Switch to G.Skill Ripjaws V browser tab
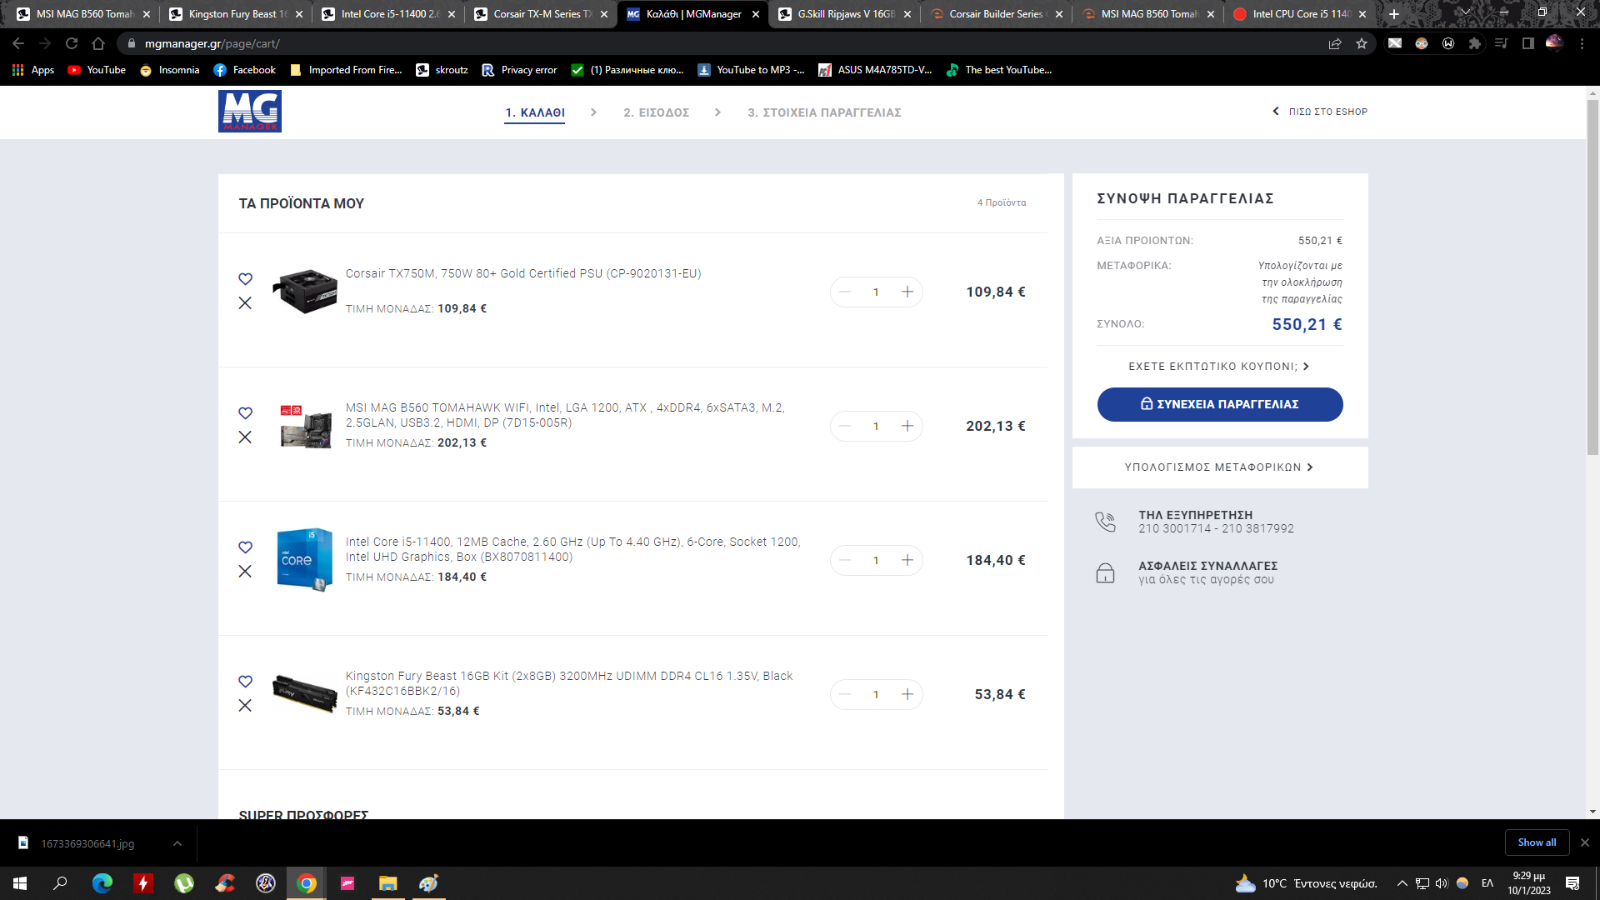 click(844, 14)
